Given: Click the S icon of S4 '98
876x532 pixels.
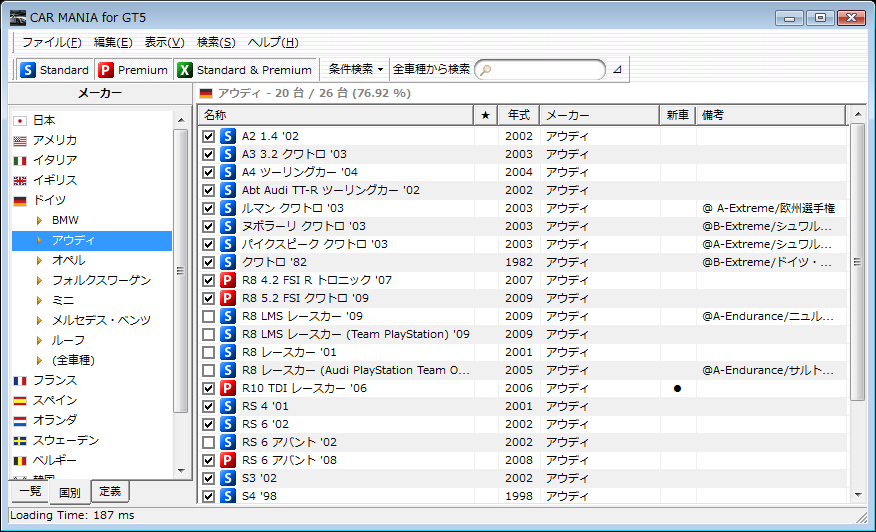Looking at the screenshot, I should pos(227,496).
